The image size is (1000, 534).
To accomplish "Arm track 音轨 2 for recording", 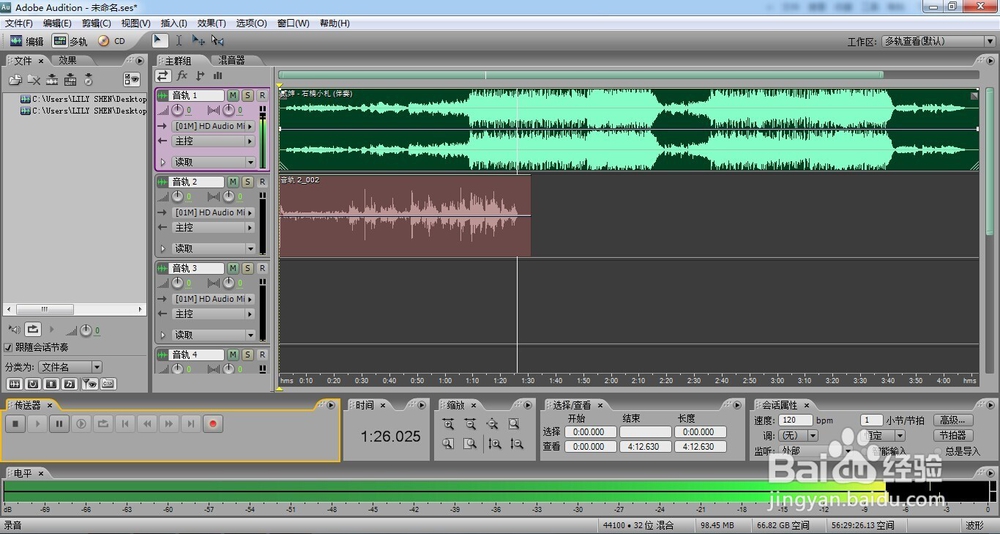I will click(262, 182).
